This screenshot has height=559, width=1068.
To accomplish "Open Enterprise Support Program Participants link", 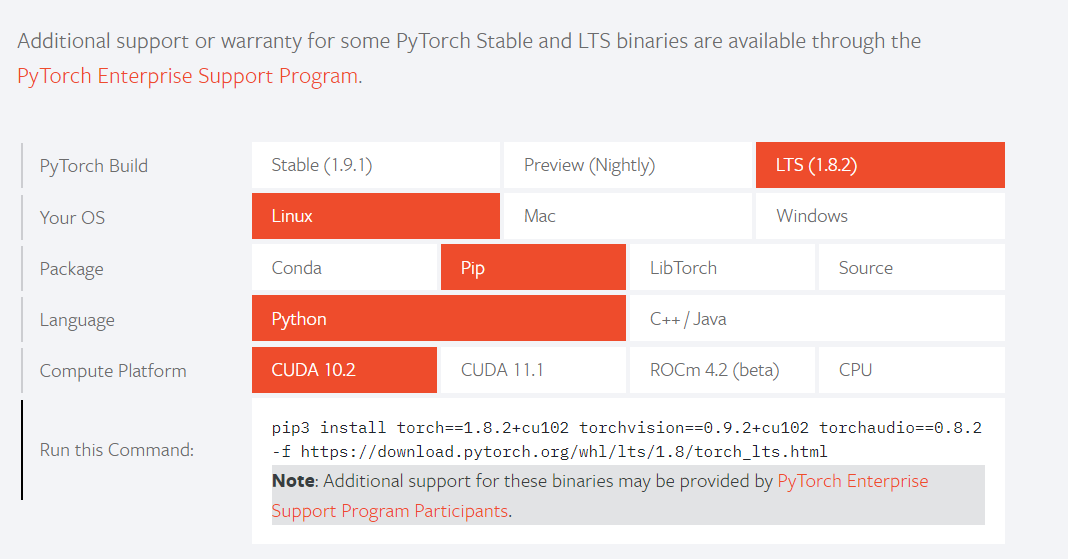I will pyautogui.click(x=390, y=511).
